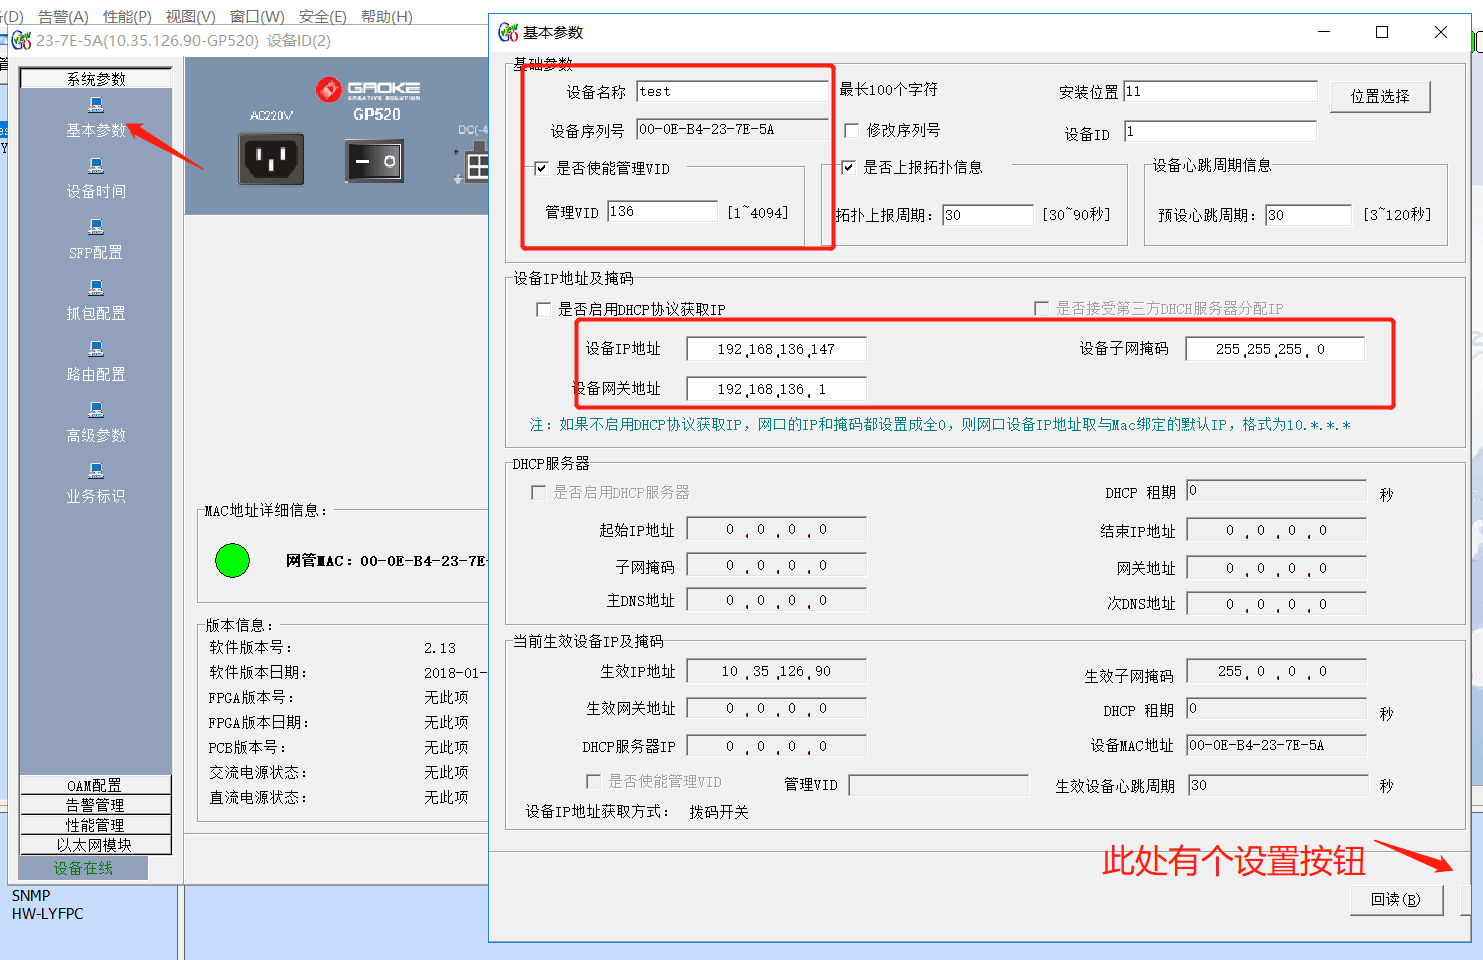This screenshot has width=1483, height=960.
Task: Toggle 是否使能管理VID checkbox in 基础参数
Action: click(x=541, y=168)
